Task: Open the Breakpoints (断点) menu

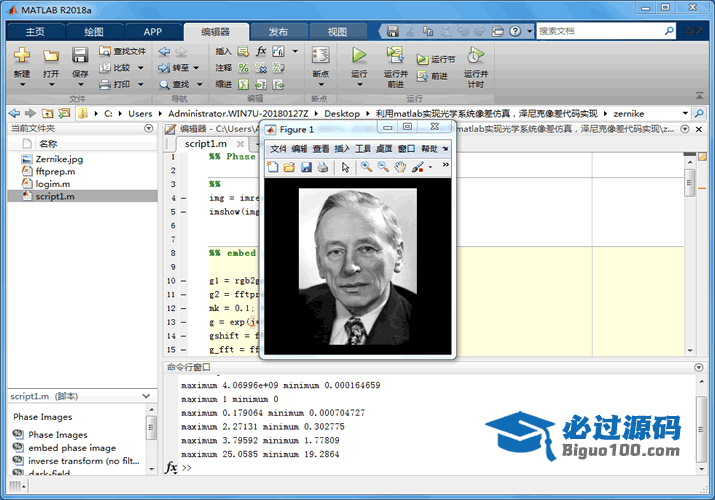Action: tap(321, 67)
